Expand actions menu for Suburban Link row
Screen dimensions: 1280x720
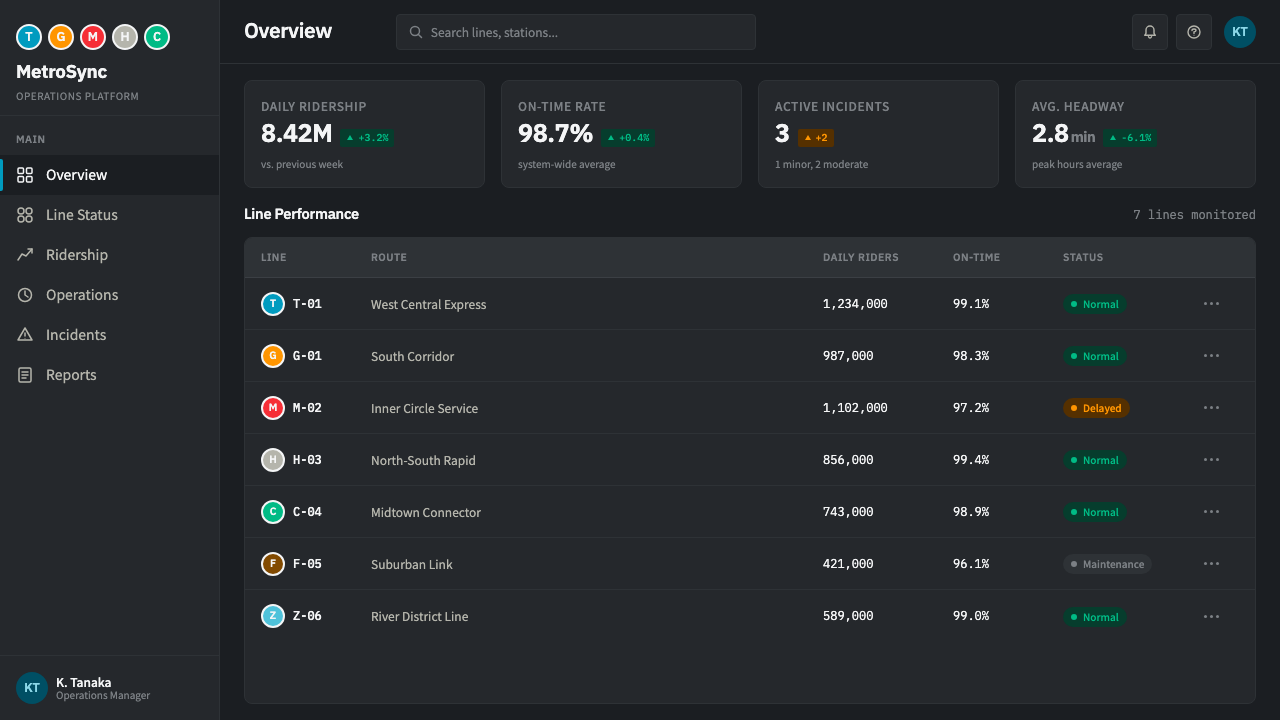coord(1212,564)
